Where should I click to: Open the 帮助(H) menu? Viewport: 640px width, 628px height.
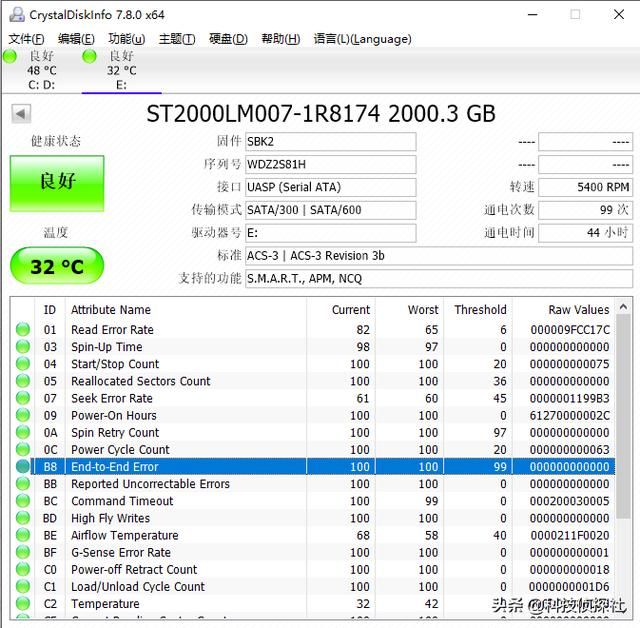click(281, 39)
